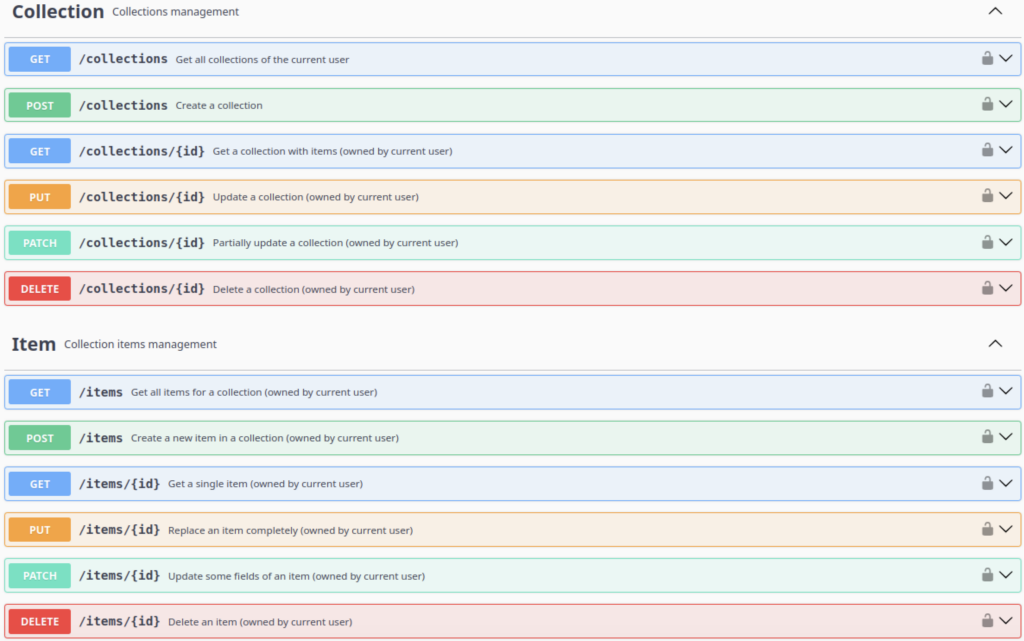The image size is (1024, 641).
Task: Click the GET badge for /collections/{id}
Action: click(x=40, y=151)
